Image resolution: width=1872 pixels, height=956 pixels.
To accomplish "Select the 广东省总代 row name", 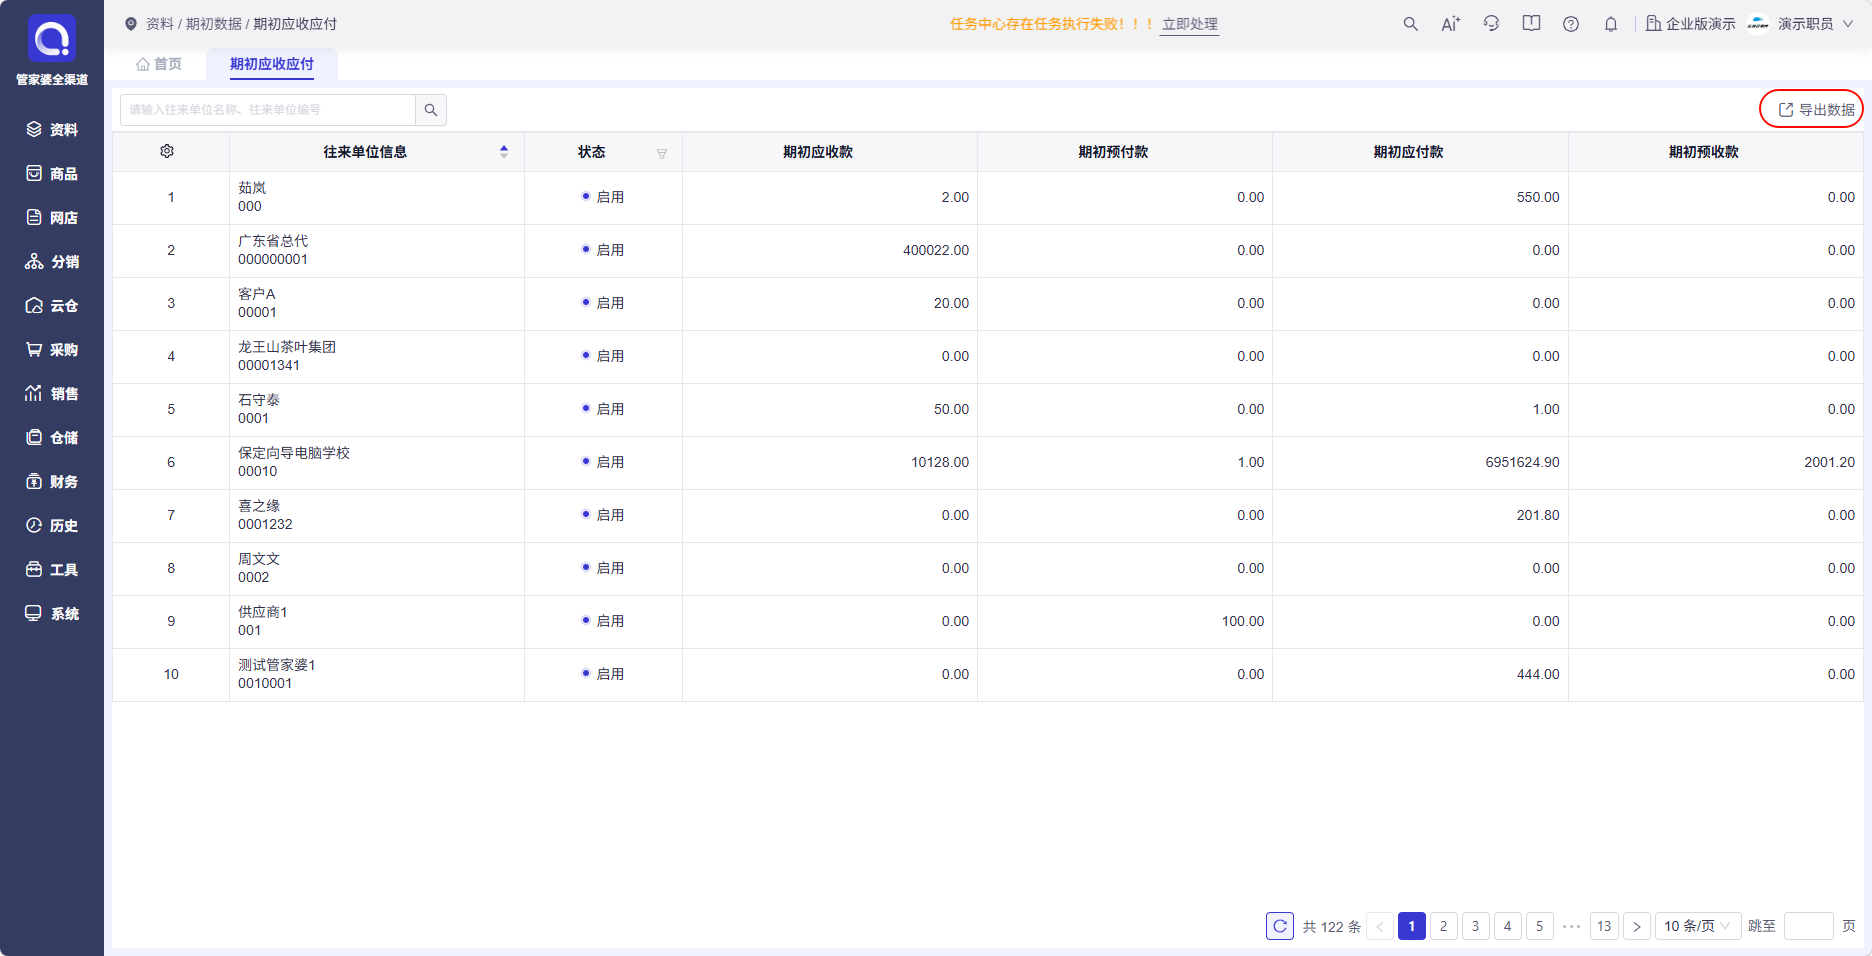I will pos(273,241).
